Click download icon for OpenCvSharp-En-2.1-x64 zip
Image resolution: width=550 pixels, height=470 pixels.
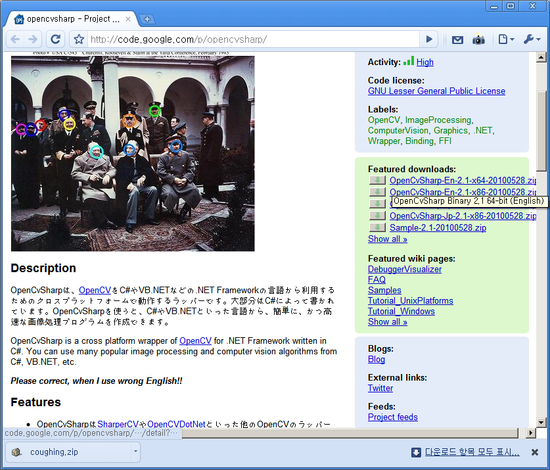tap(377, 180)
